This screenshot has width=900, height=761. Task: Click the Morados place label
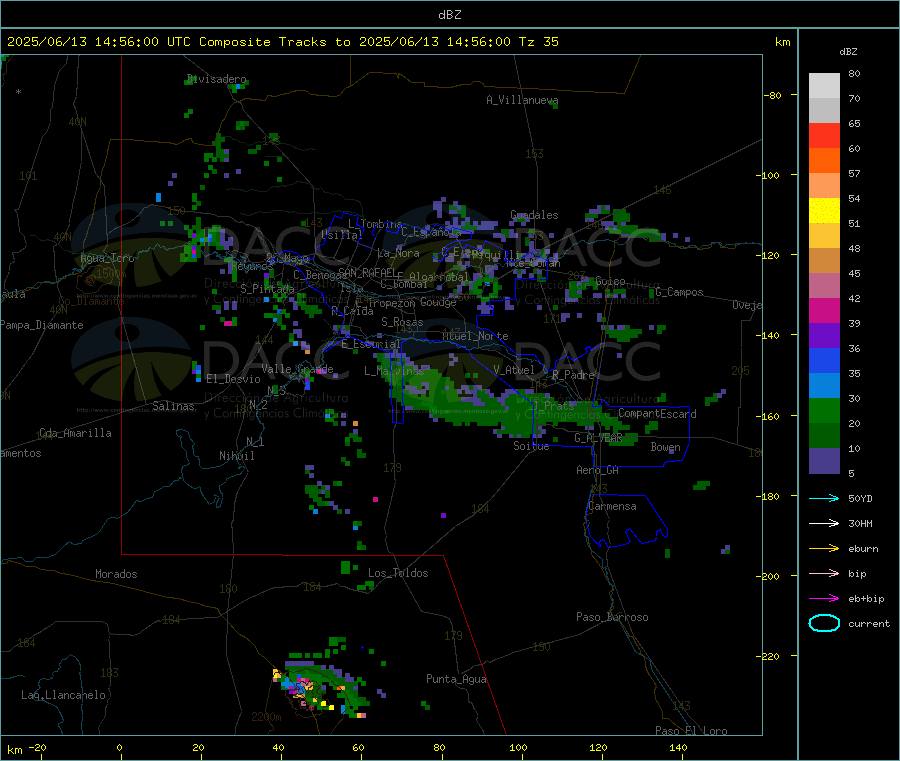point(117,574)
